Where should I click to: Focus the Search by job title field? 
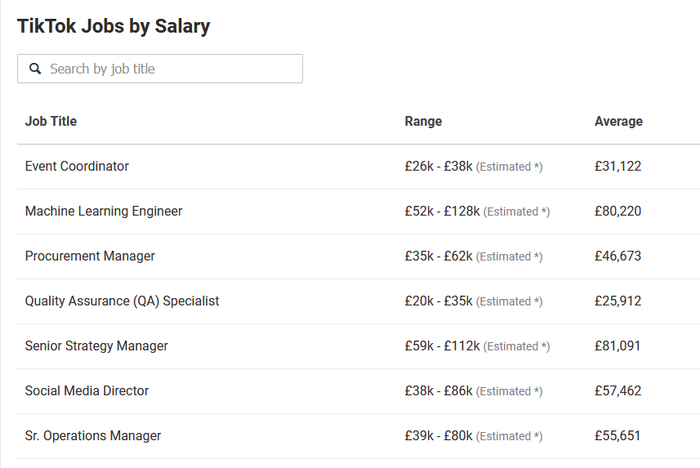(x=170, y=69)
